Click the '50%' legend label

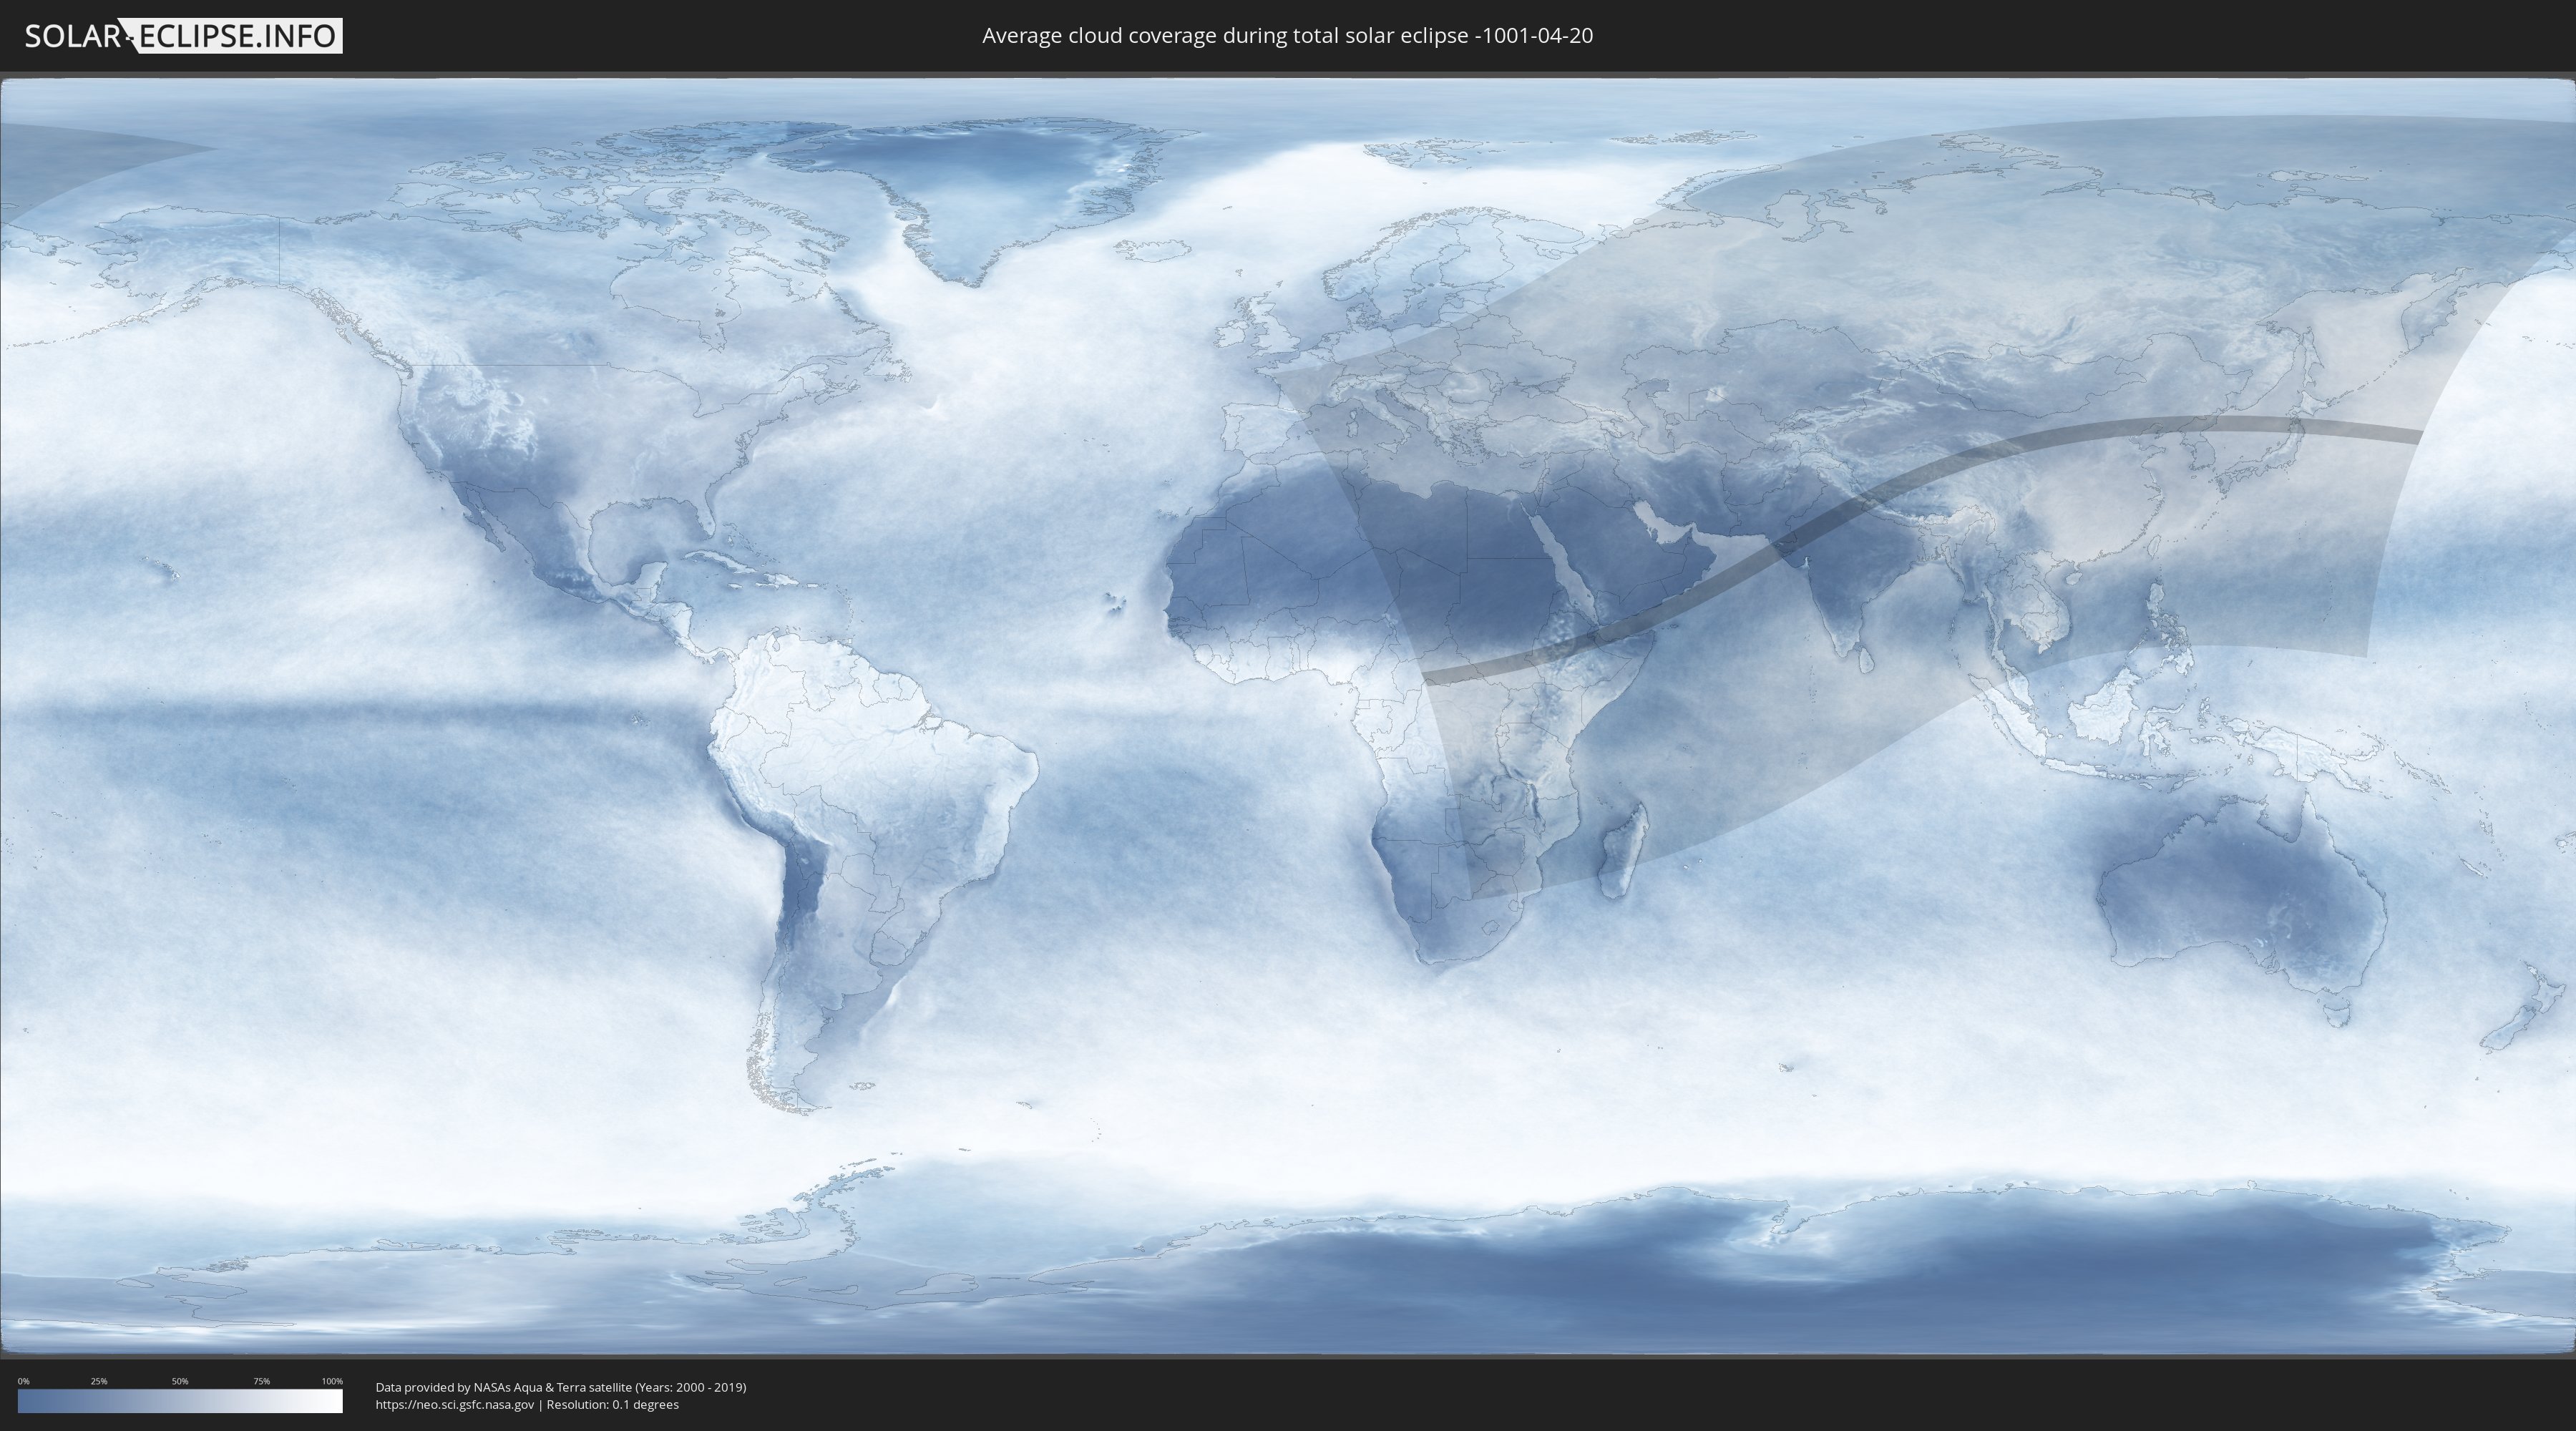180,1381
